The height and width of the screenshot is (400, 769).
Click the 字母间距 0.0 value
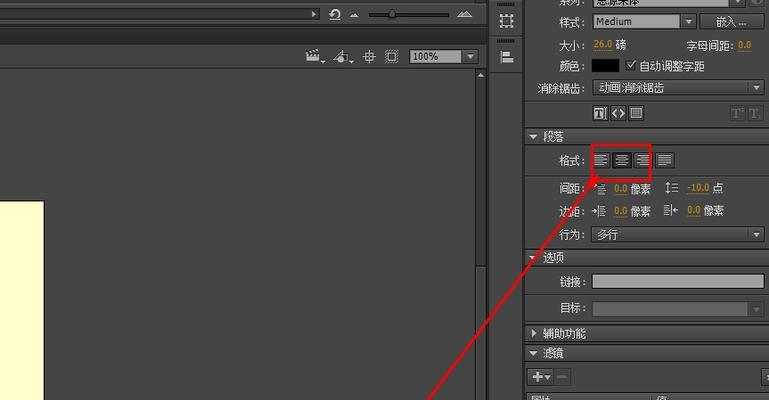tap(744, 45)
